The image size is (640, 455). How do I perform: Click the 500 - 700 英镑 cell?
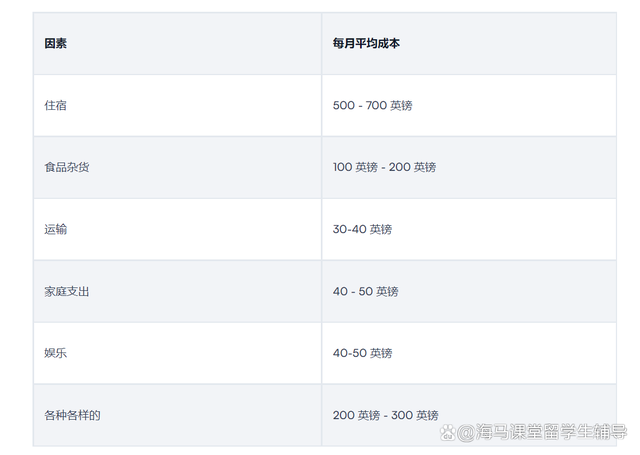(x=372, y=105)
